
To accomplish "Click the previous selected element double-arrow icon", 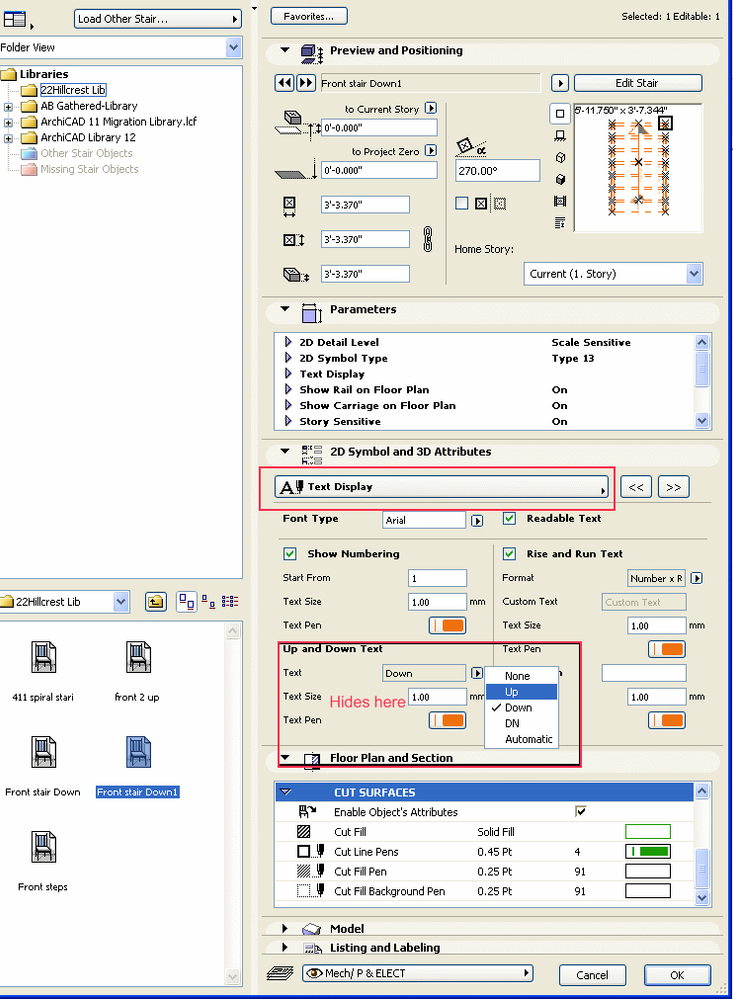I will click(x=284, y=83).
